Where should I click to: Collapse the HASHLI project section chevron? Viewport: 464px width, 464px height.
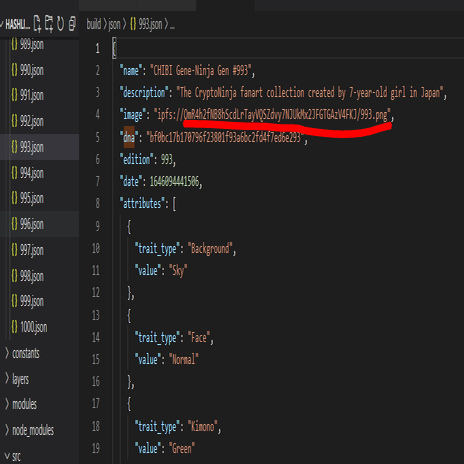pos(2,24)
